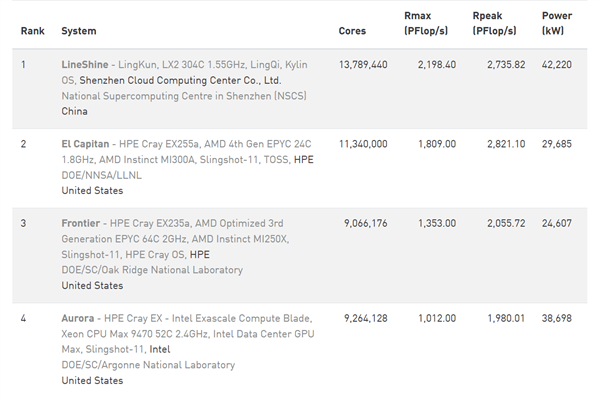Select the Rmax value 1,353.00
Screen dimensions: 600x398
[437, 223]
